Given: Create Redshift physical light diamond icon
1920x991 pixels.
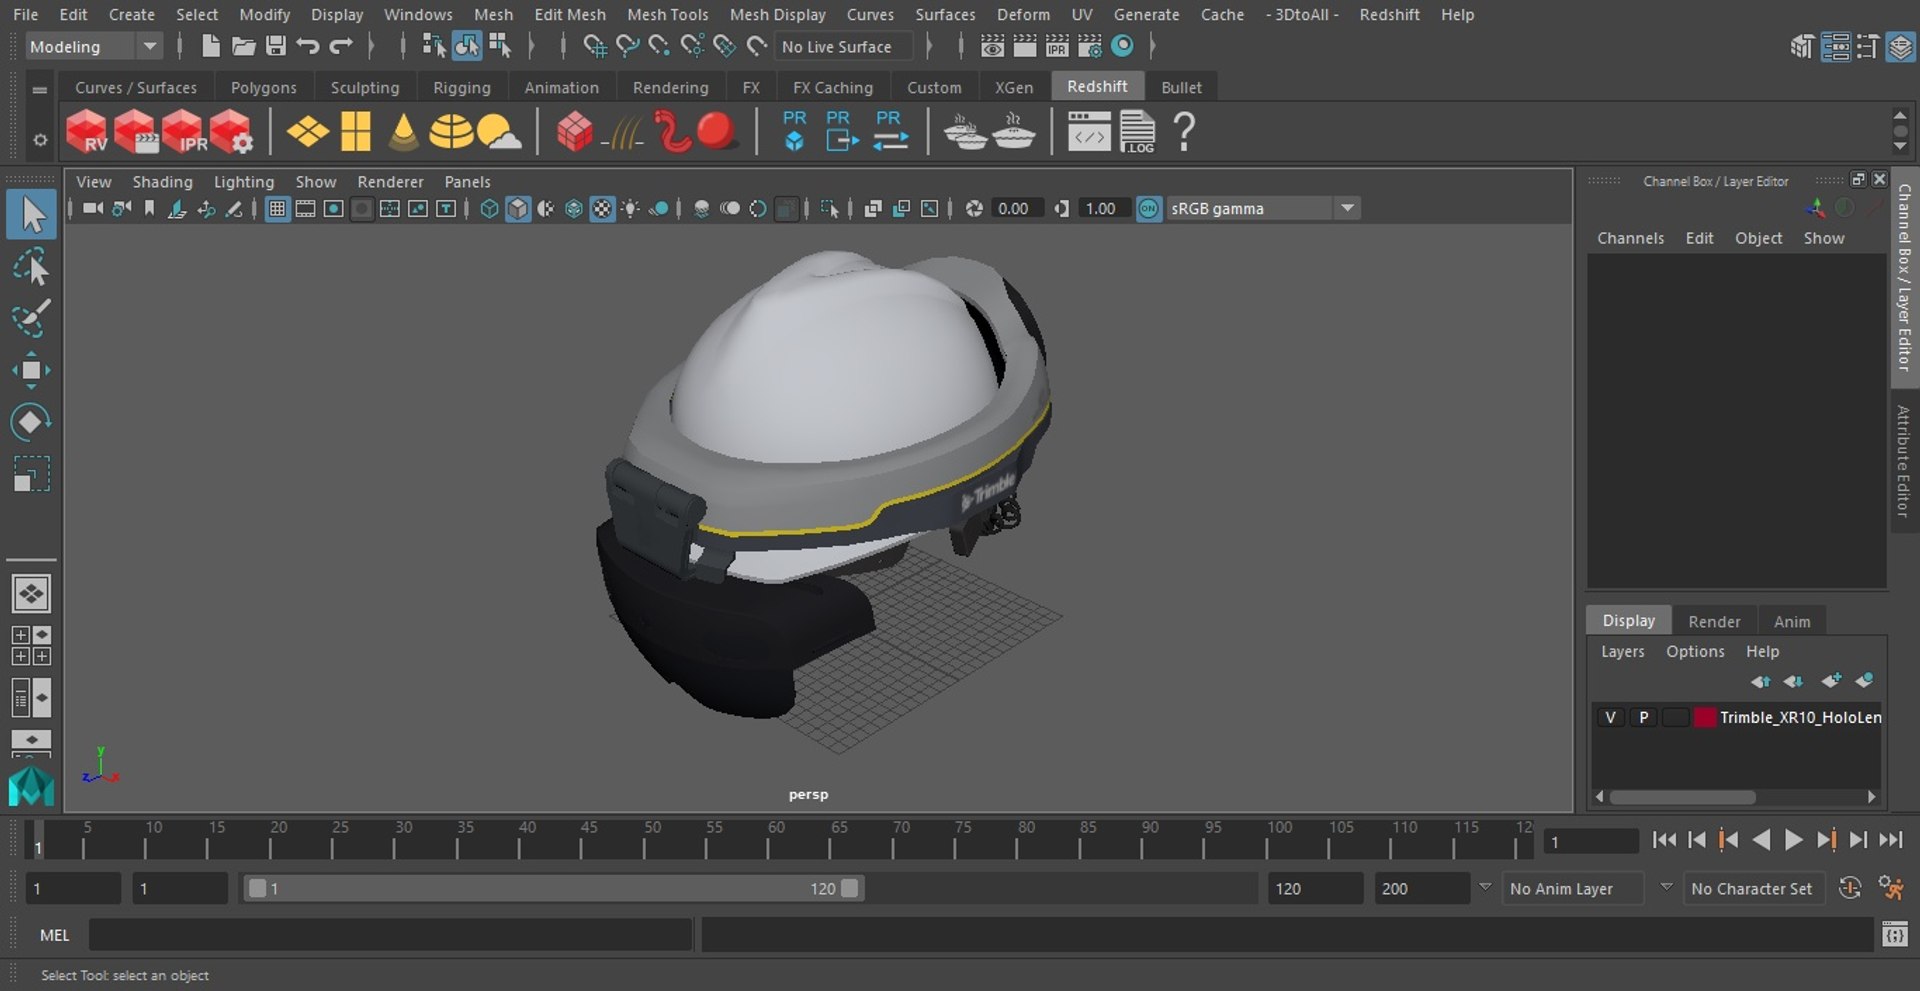Looking at the screenshot, I should 308,131.
